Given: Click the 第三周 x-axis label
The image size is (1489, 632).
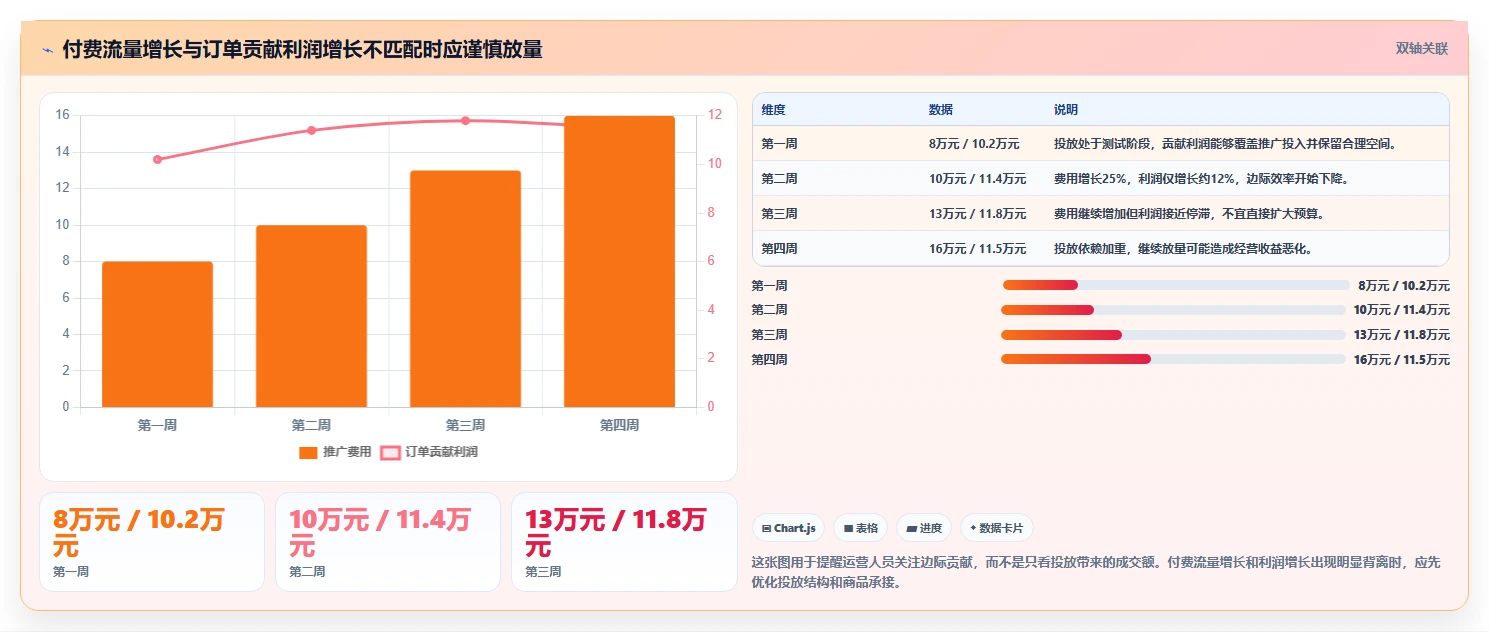Looking at the screenshot, I should point(465,425).
